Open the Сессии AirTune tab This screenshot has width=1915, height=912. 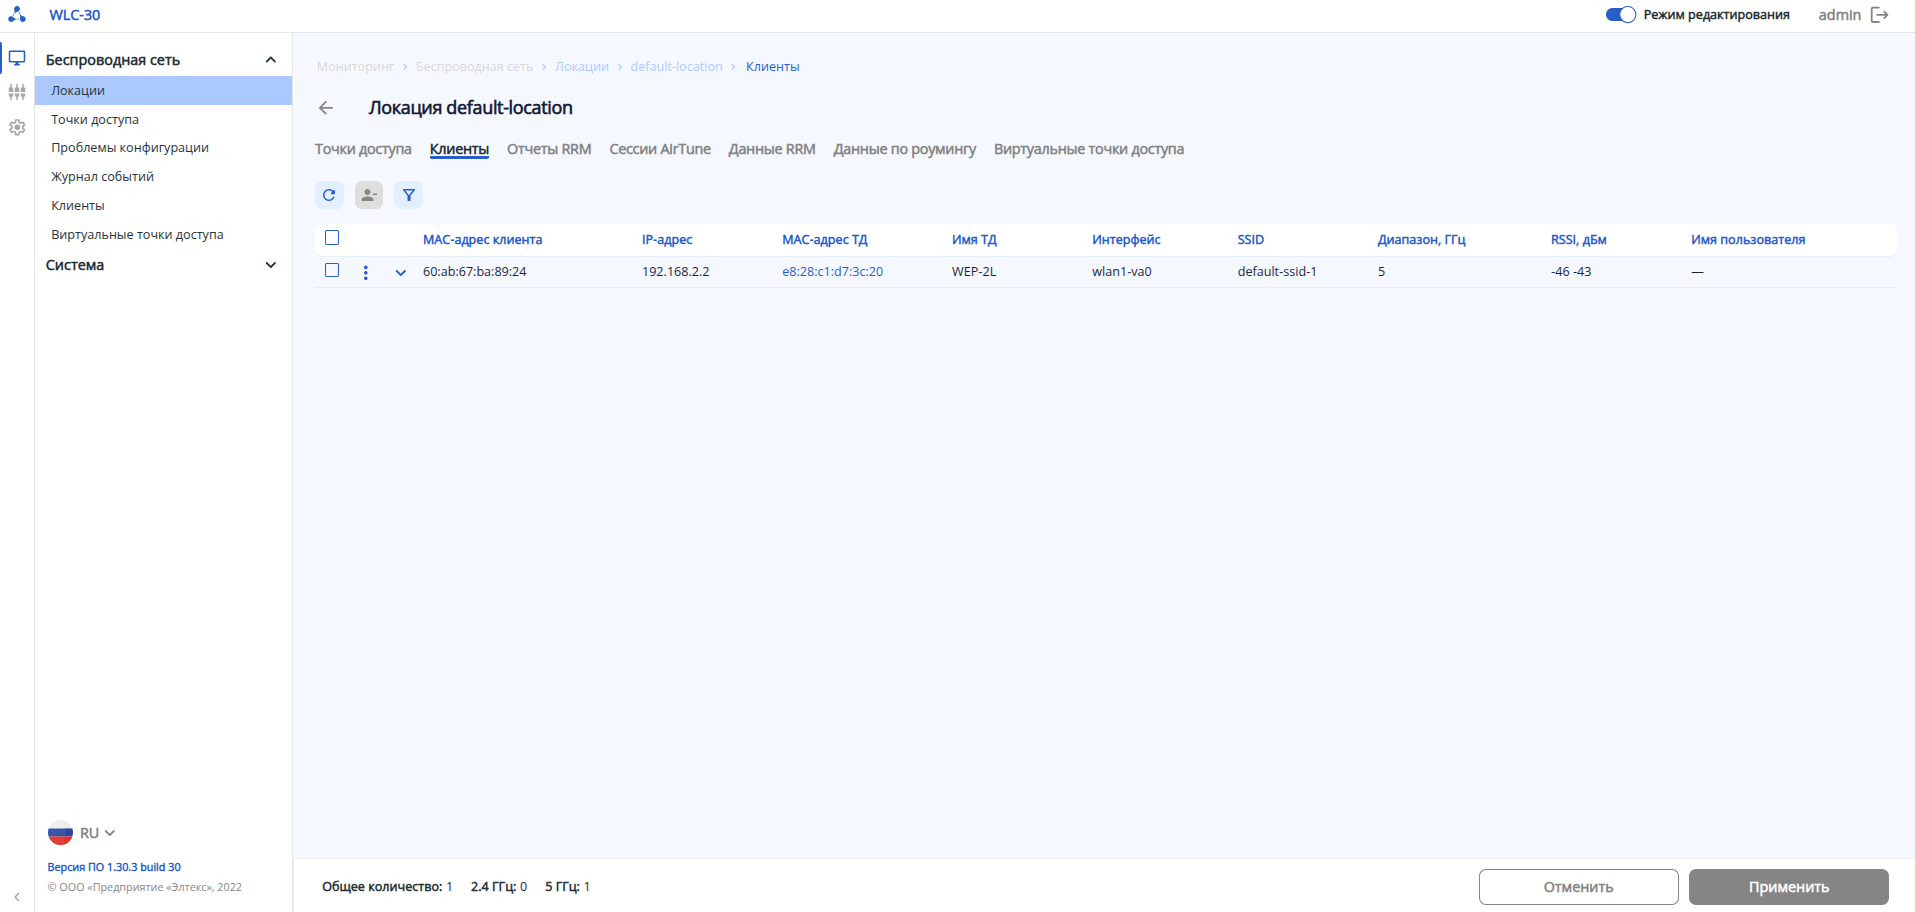click(x=660, y=149)
